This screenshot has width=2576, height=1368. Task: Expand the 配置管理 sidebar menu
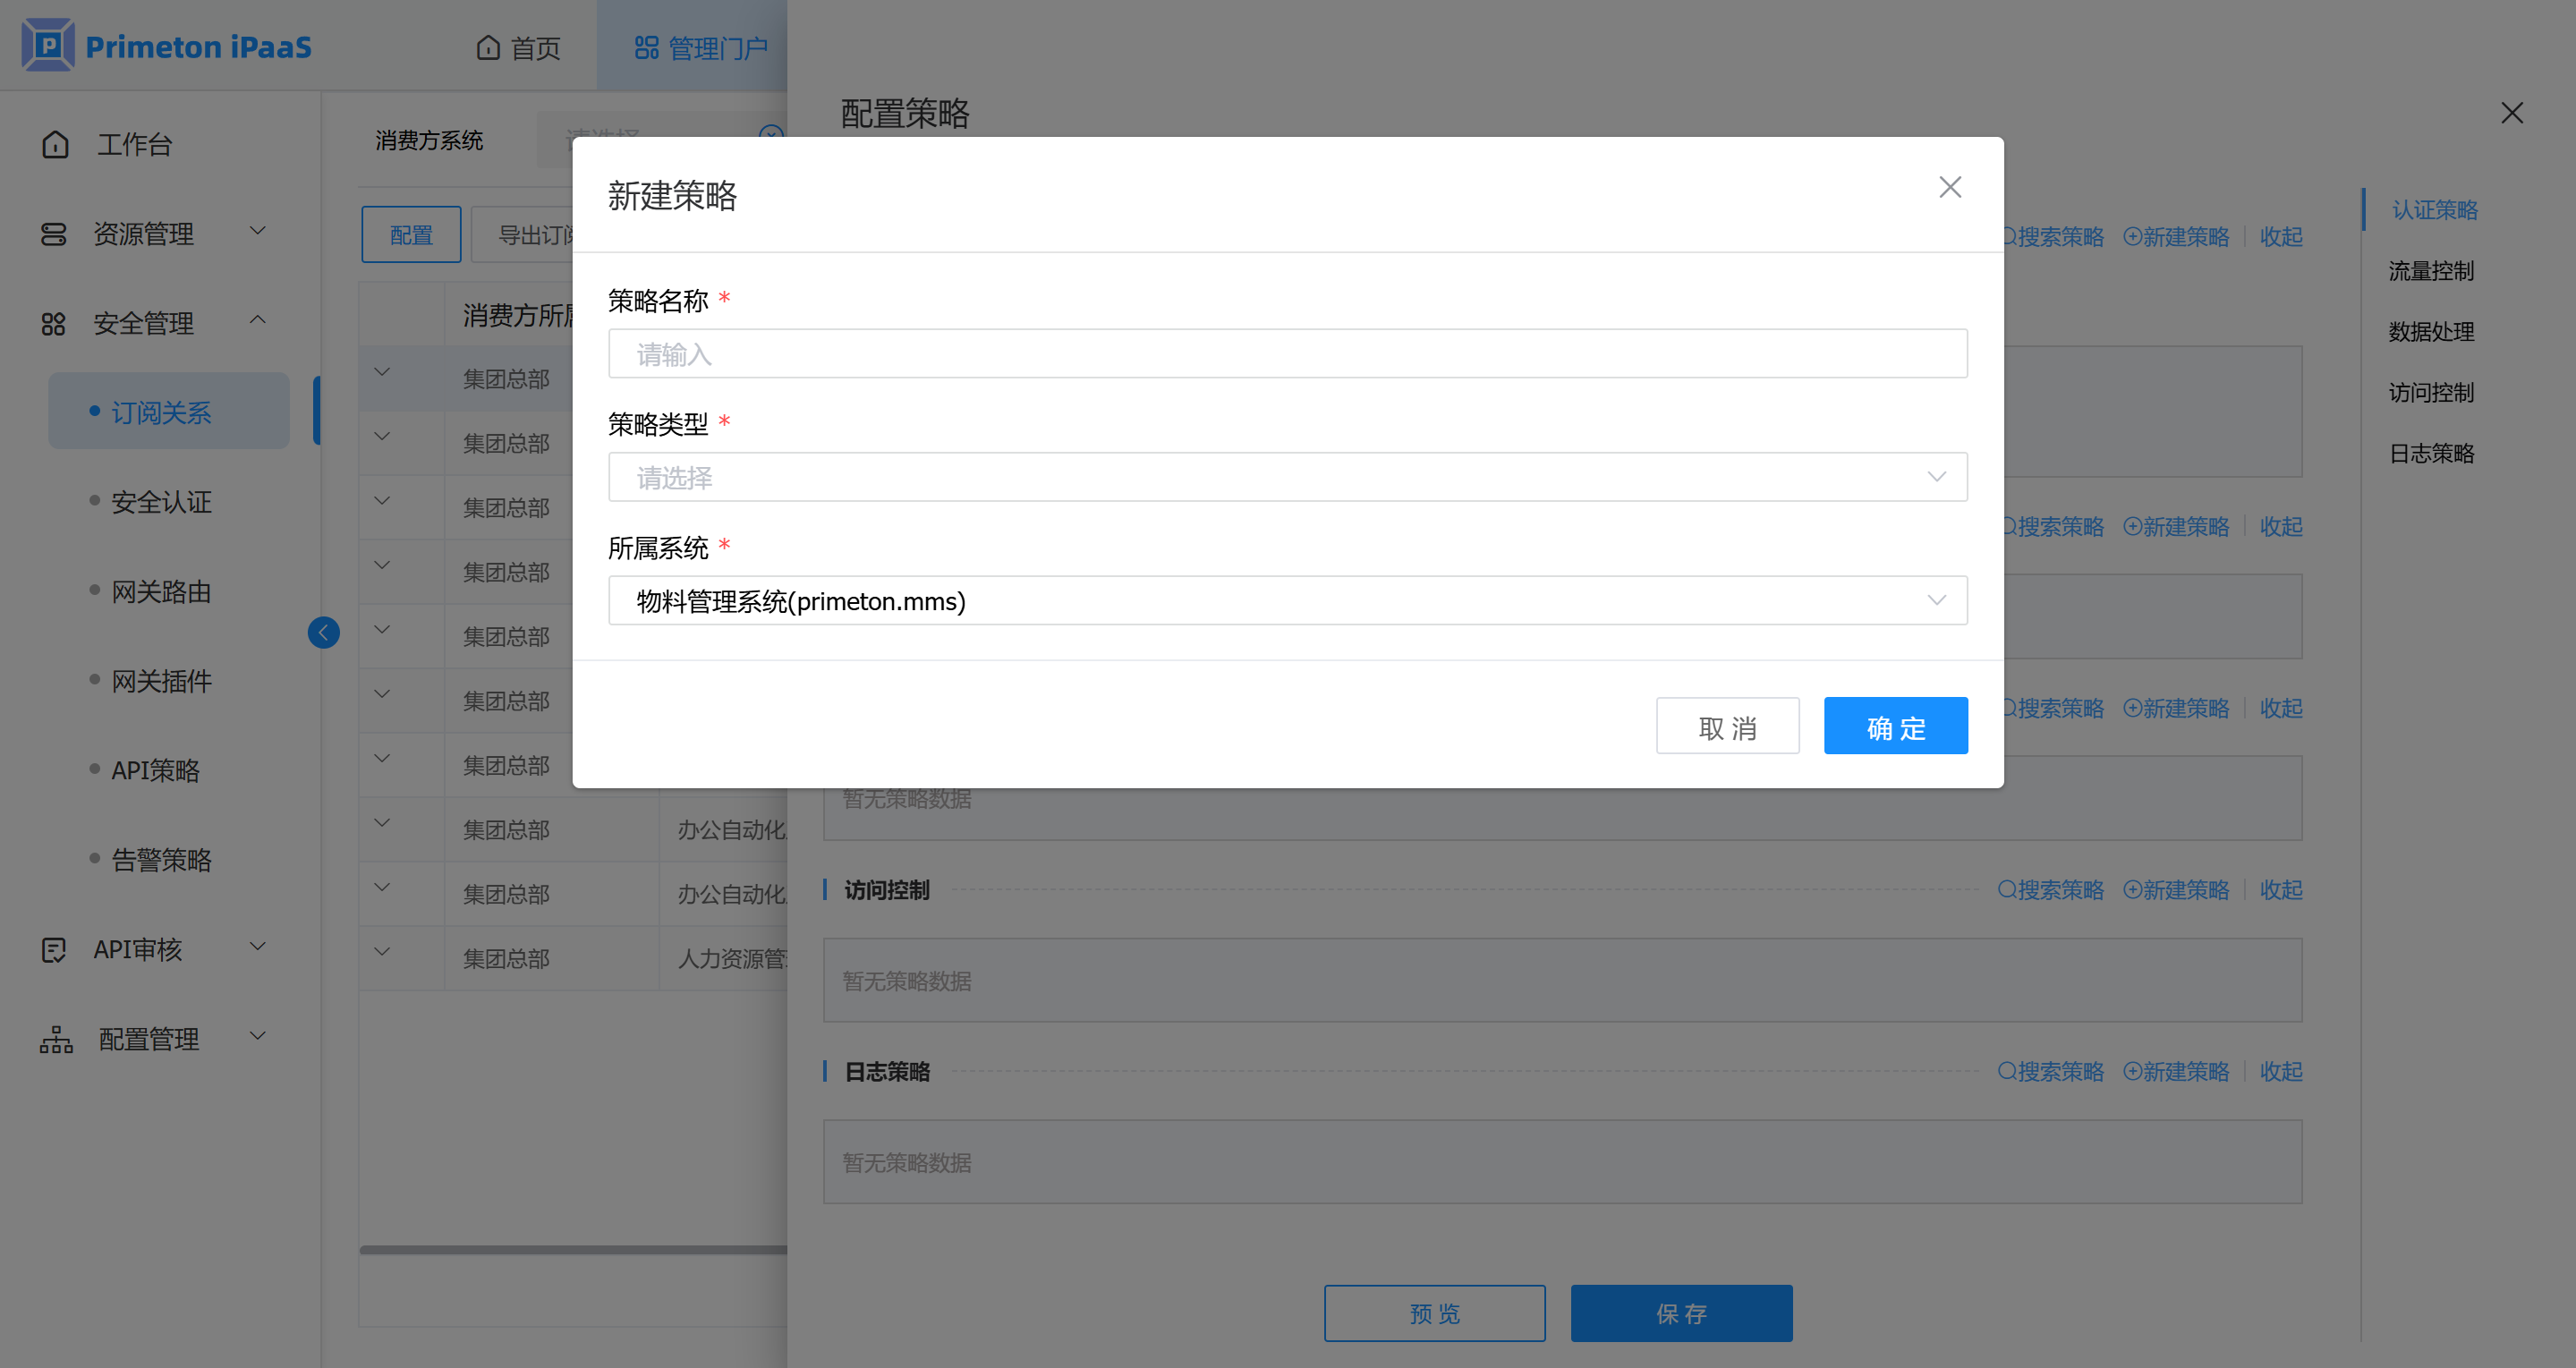point(257,1036)
